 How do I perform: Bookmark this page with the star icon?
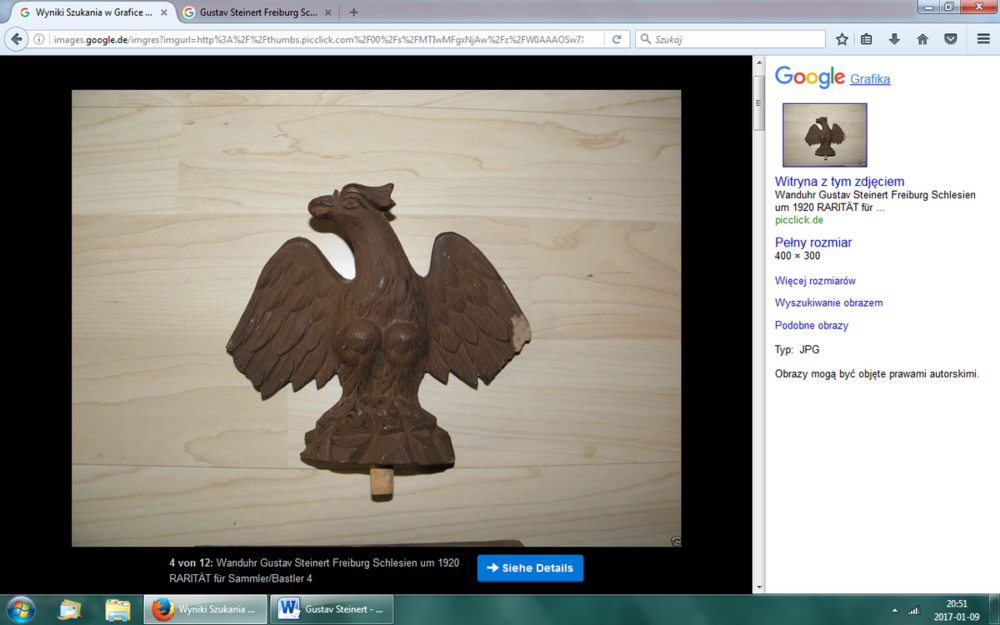tap(842, 39)
